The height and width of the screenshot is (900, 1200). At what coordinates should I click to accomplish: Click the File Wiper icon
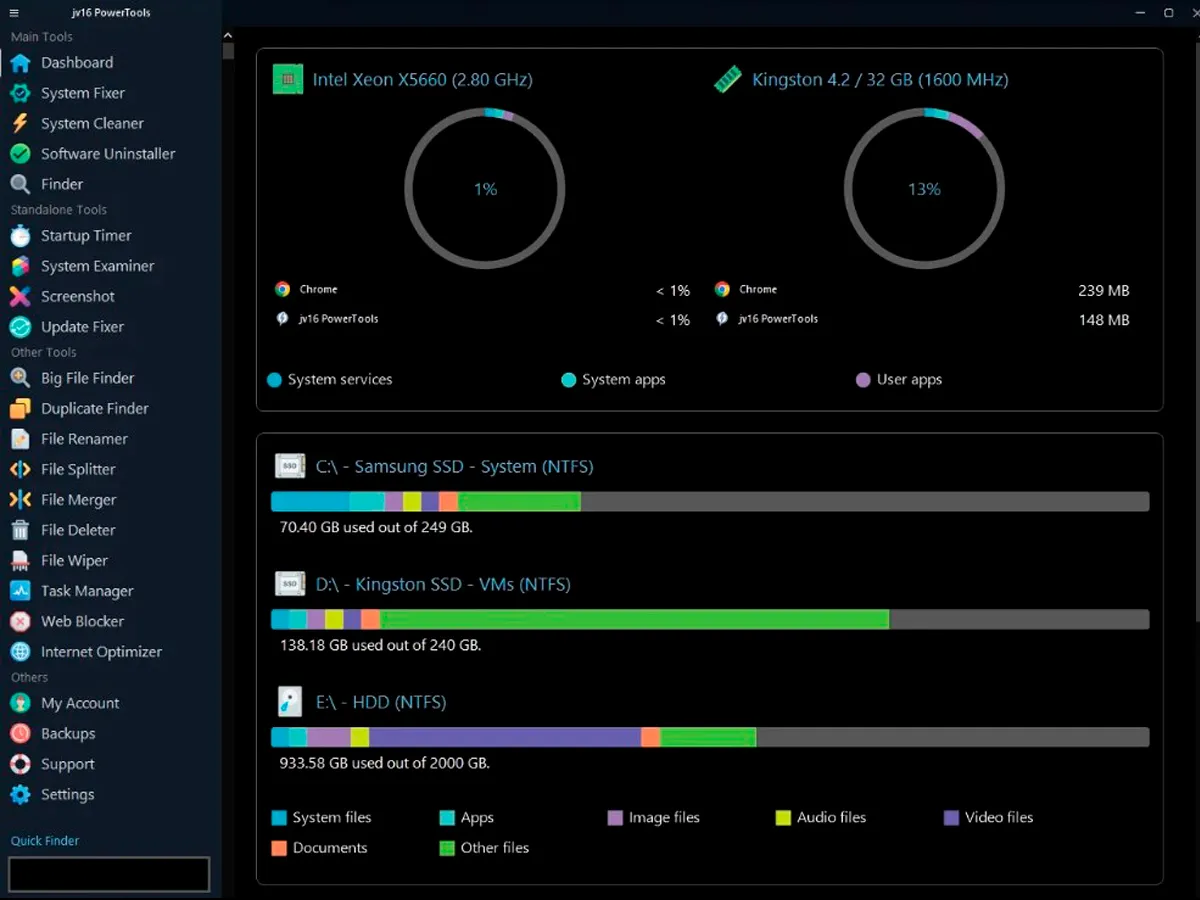click(20, 561)
